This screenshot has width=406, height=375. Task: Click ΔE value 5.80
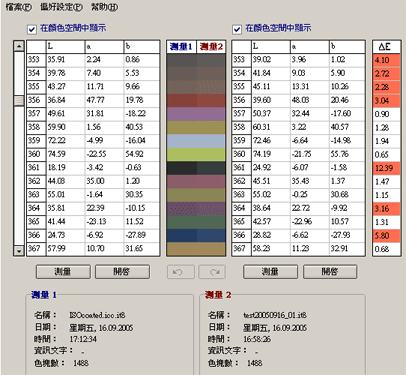[386, 235]
